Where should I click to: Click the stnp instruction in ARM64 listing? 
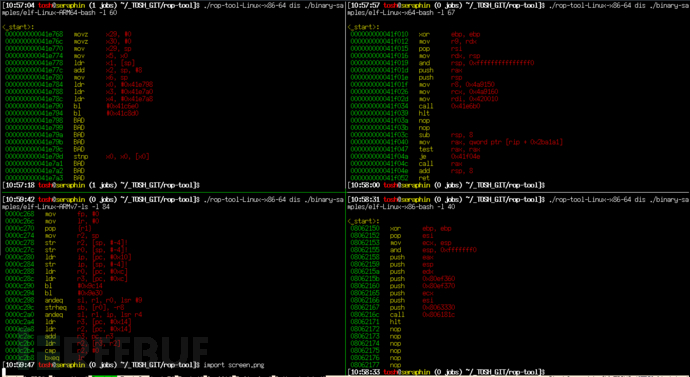pyautogui.click(x=81, y=157)
